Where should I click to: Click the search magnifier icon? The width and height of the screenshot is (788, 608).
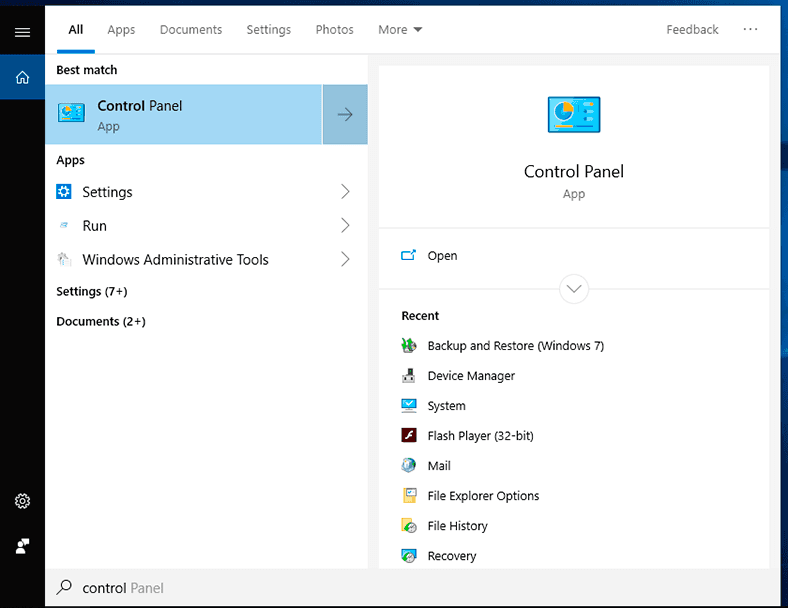[64, 587]
